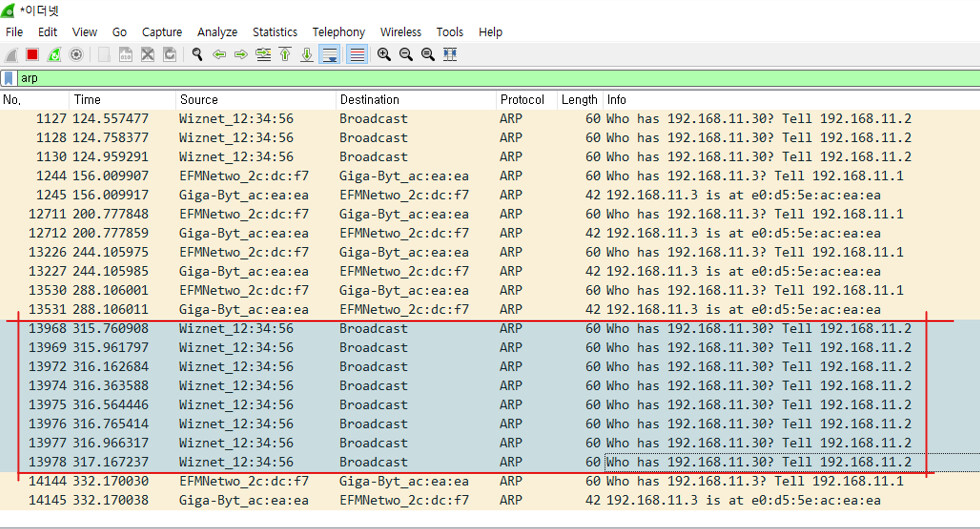Open Find a packet magnifier
This screenshot has width=980, height=529.
(x=198, y=55)
